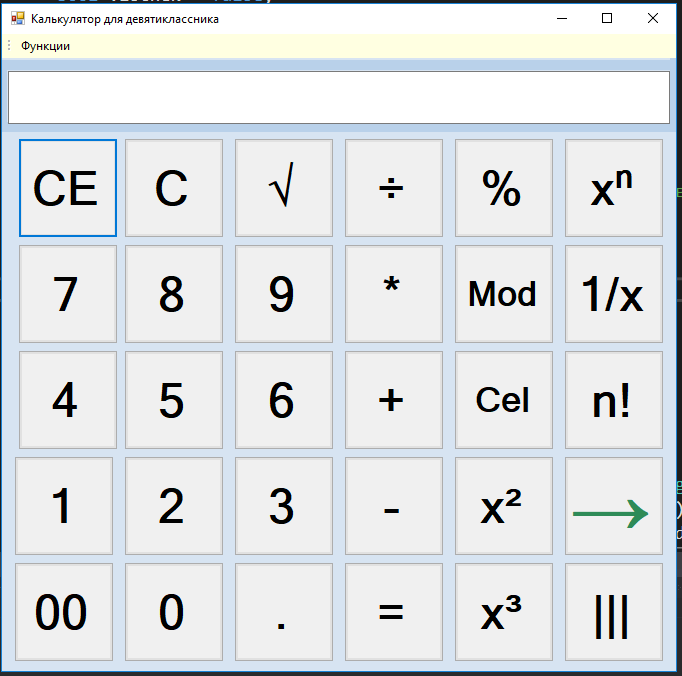
Task: Select the addition + operator
Action: click(394, 400)
